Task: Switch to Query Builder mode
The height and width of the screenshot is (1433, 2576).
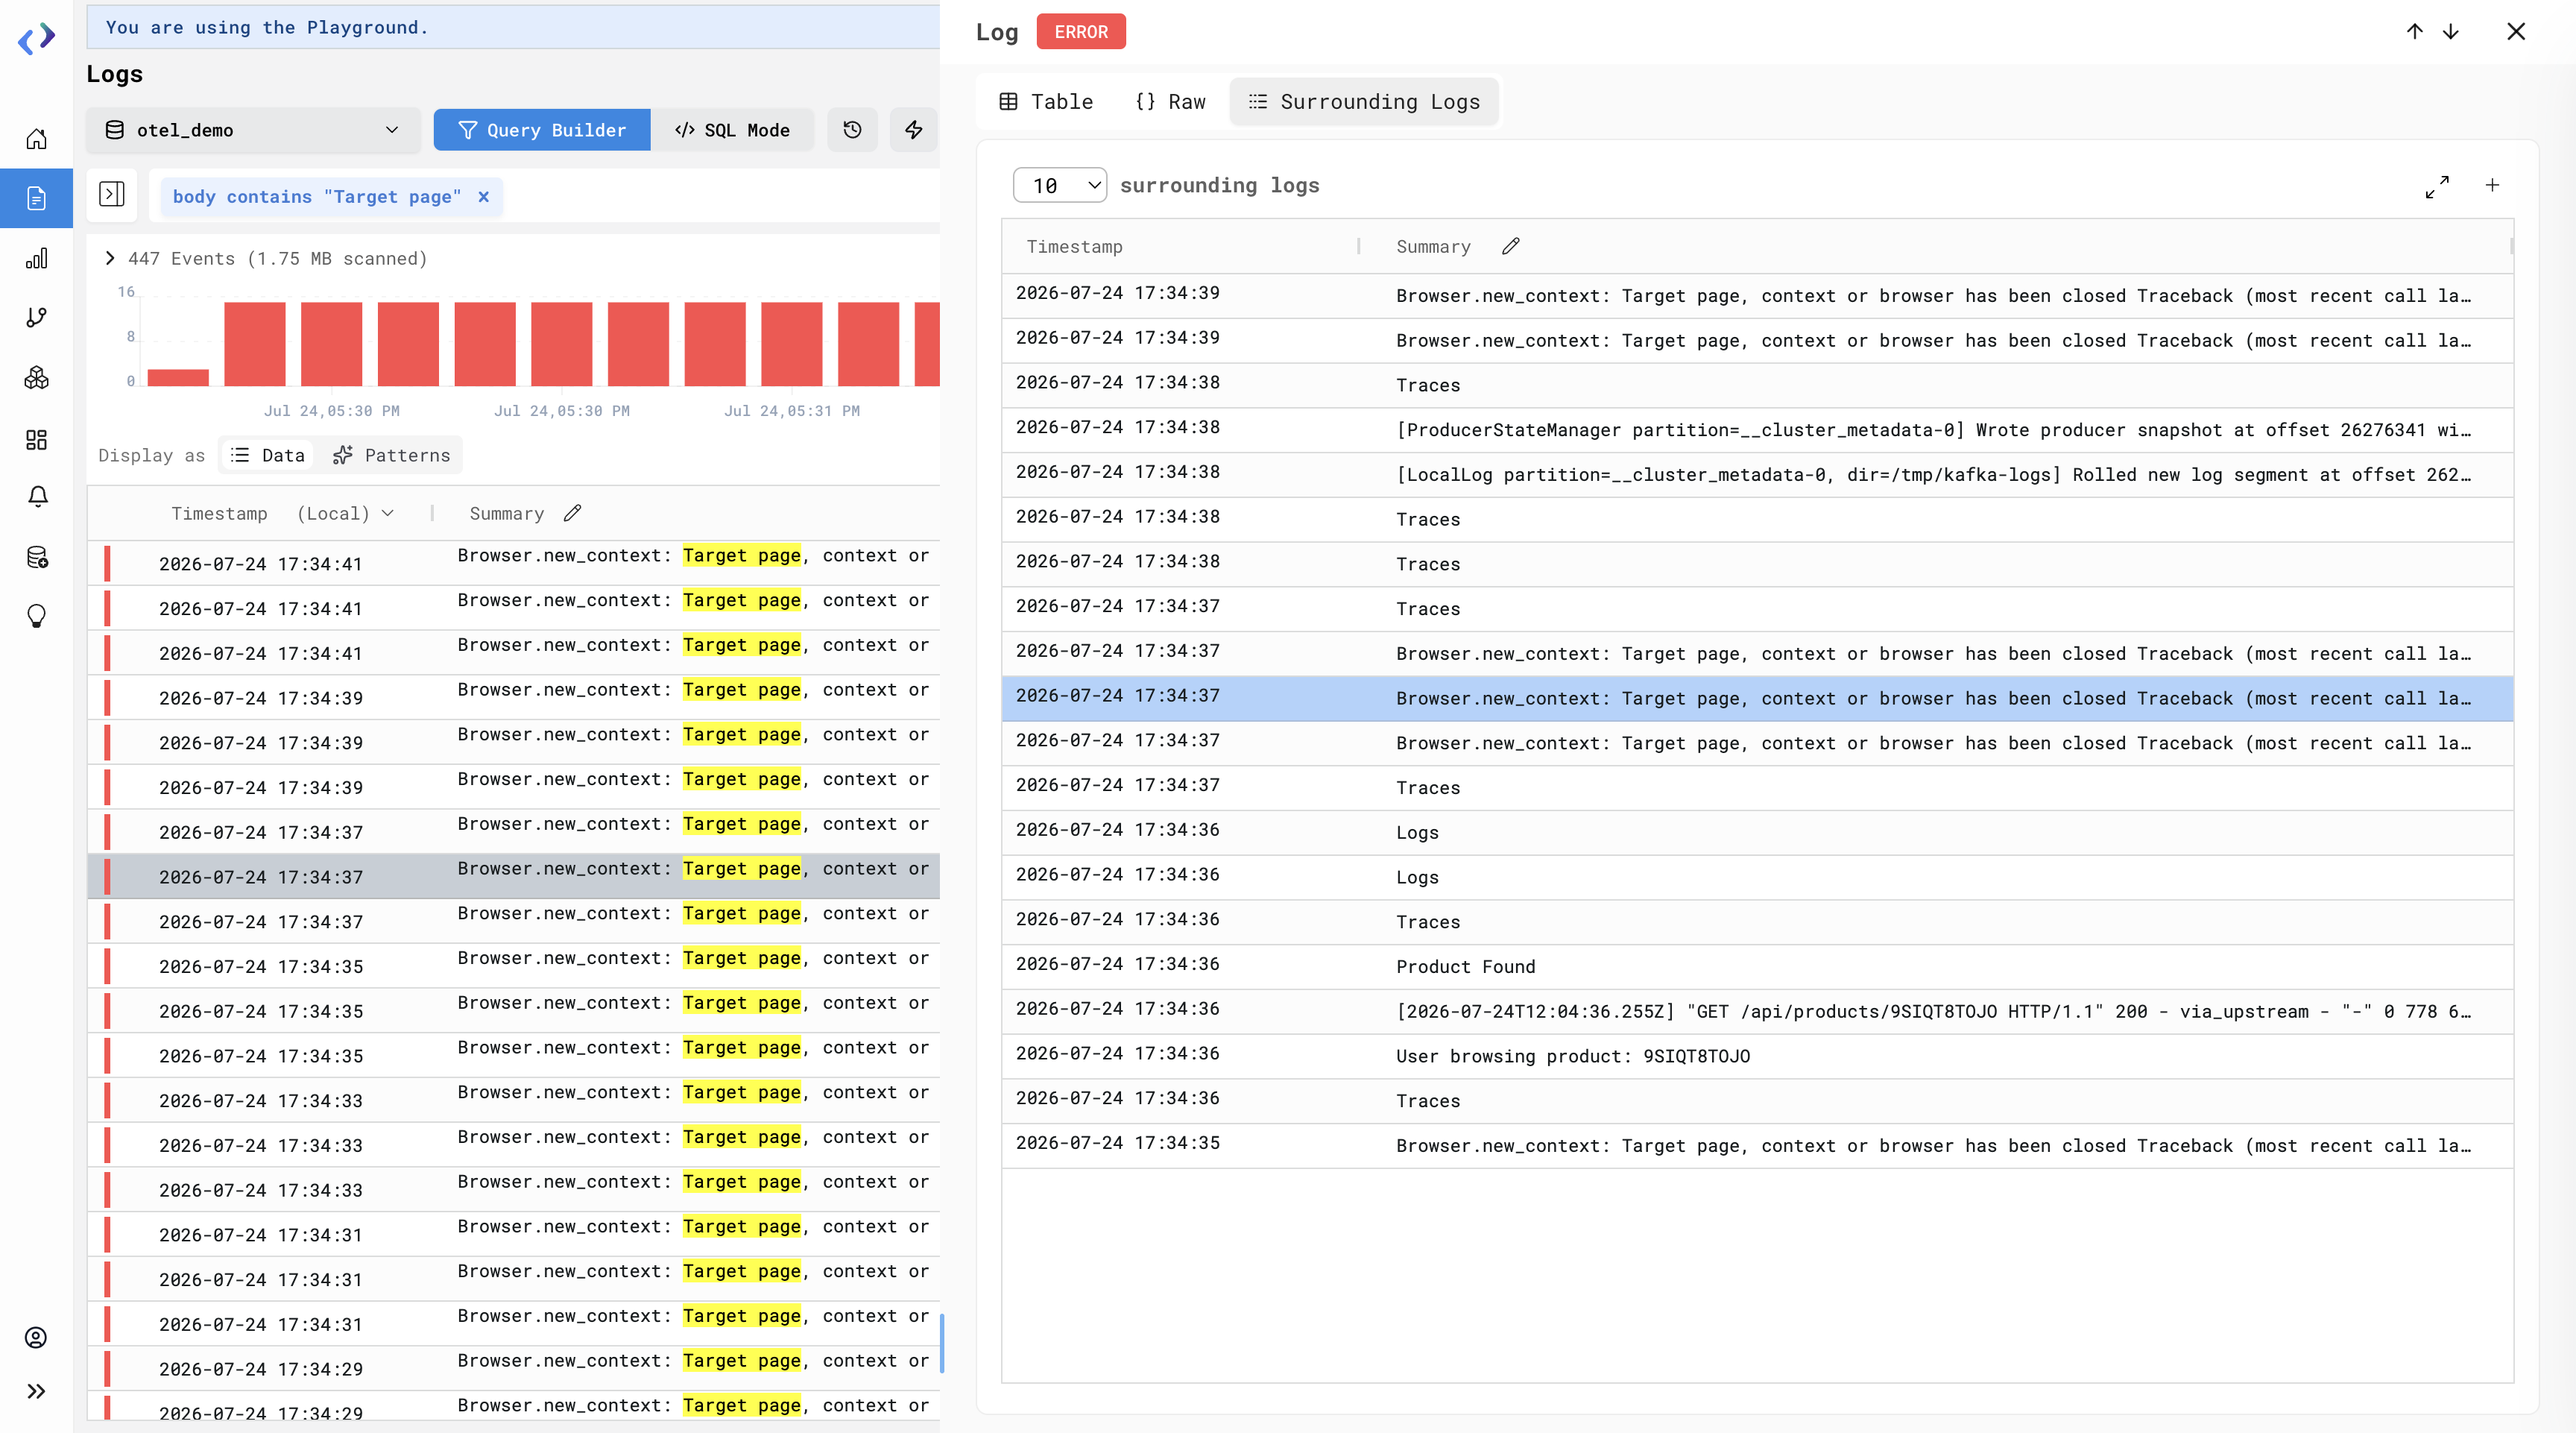Action: [x=542, y=130]
